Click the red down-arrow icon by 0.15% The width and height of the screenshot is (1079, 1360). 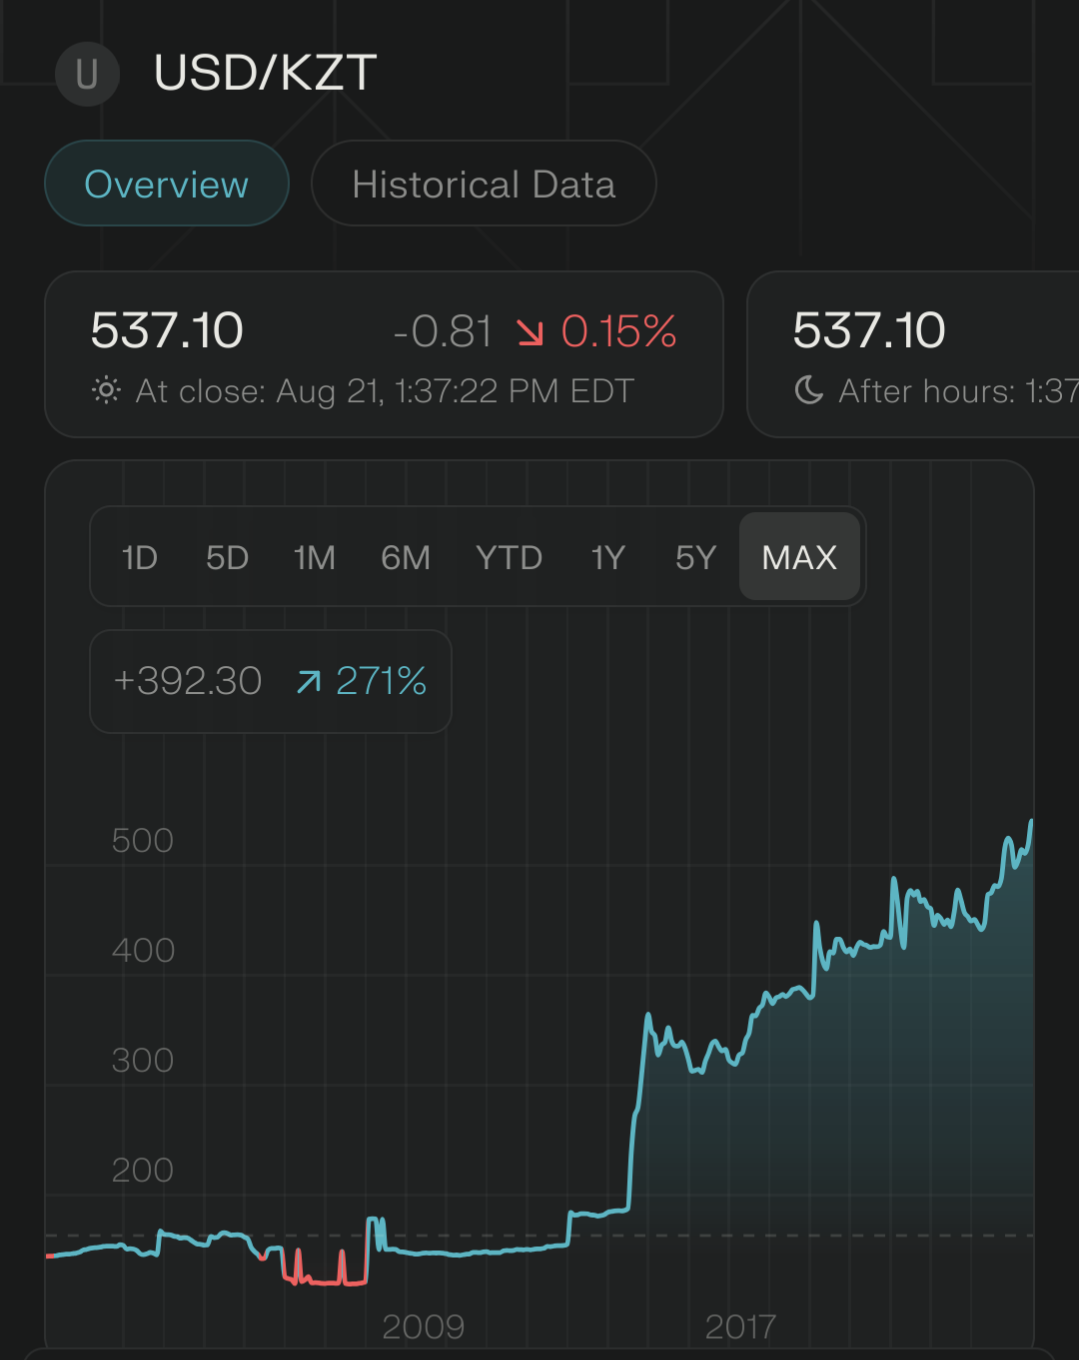tap(530, 332)
